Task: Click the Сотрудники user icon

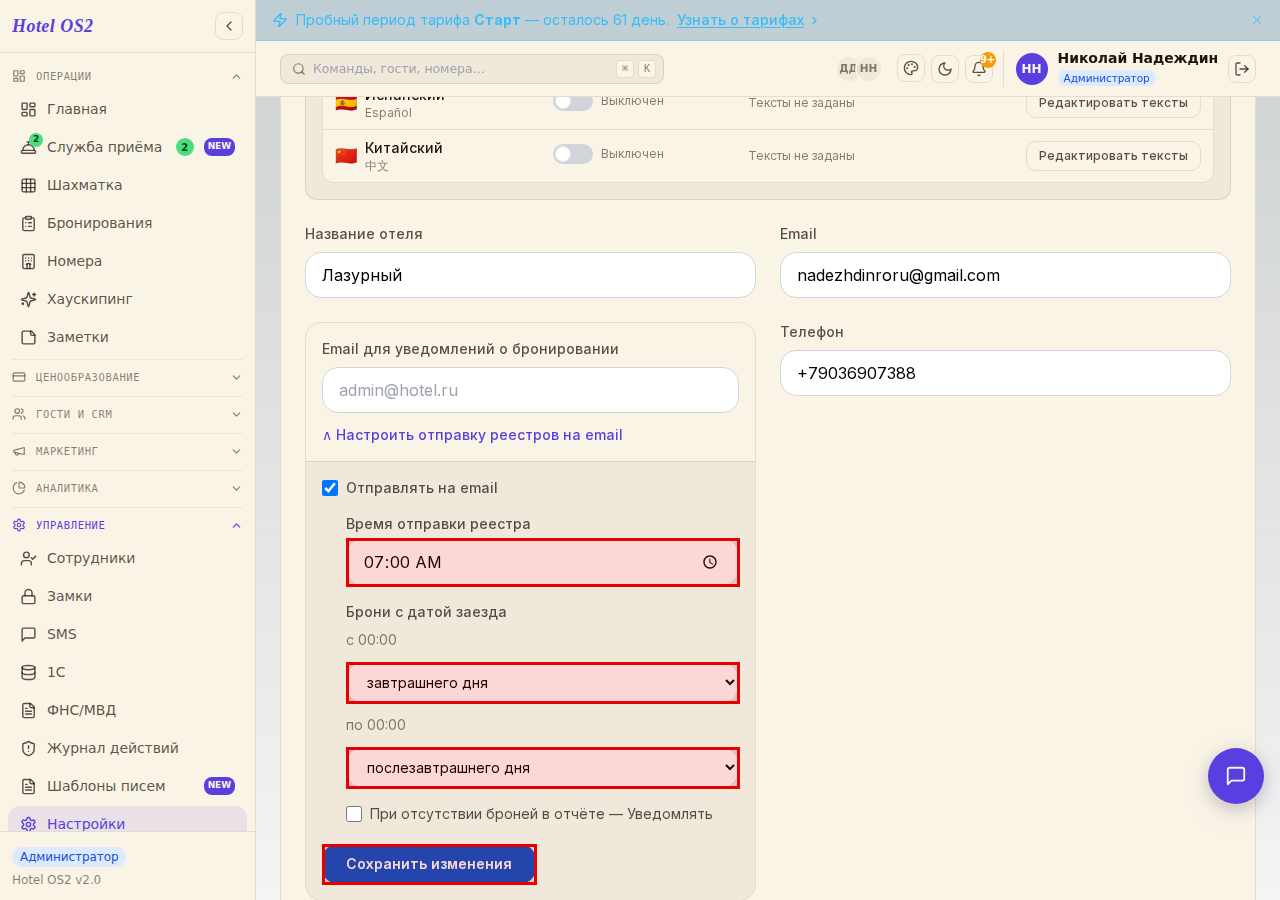Action: pyautogui.click(x=28, y=558)
